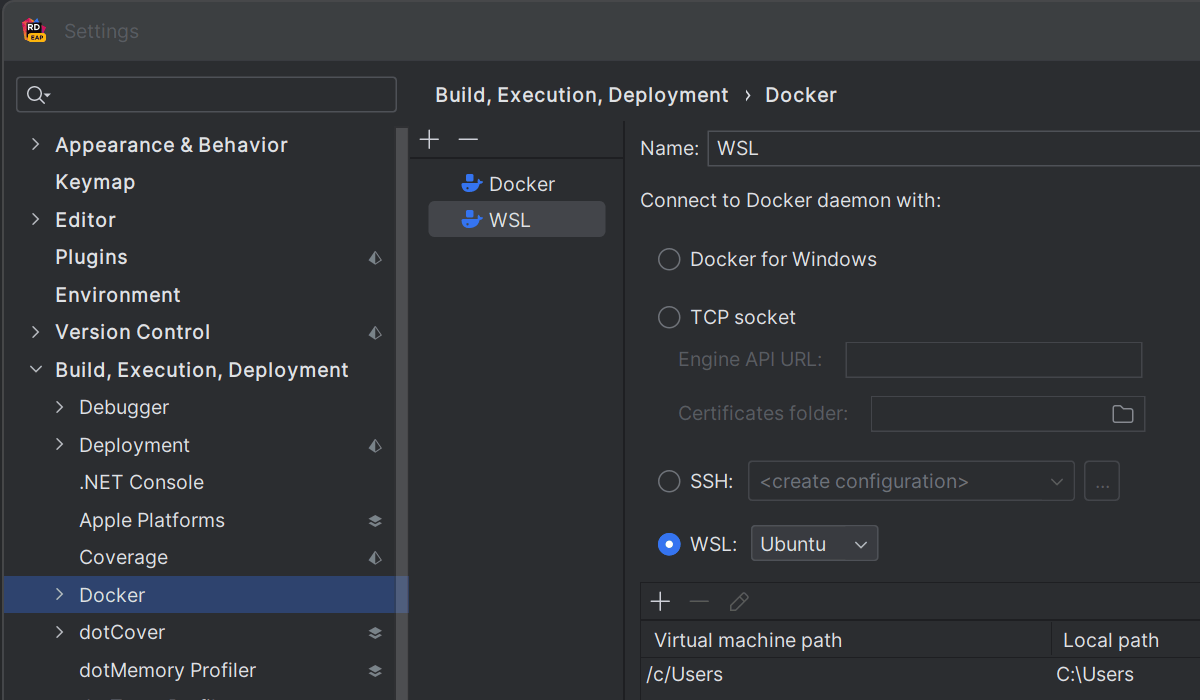This screenshot has width=1200, height=700.
Task: Select the TCP socket radio option
Action: [669, 318]
